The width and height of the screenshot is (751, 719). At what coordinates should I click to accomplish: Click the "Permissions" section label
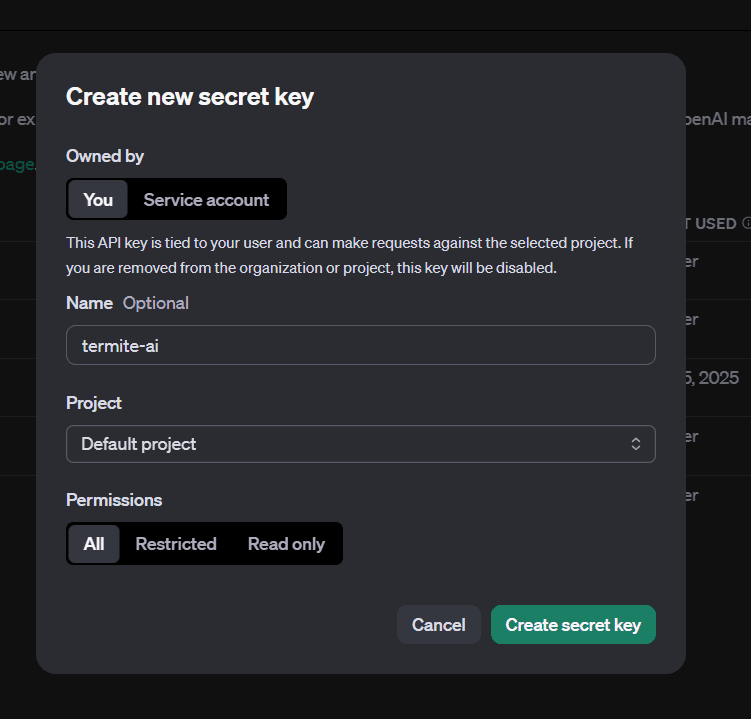114,500
